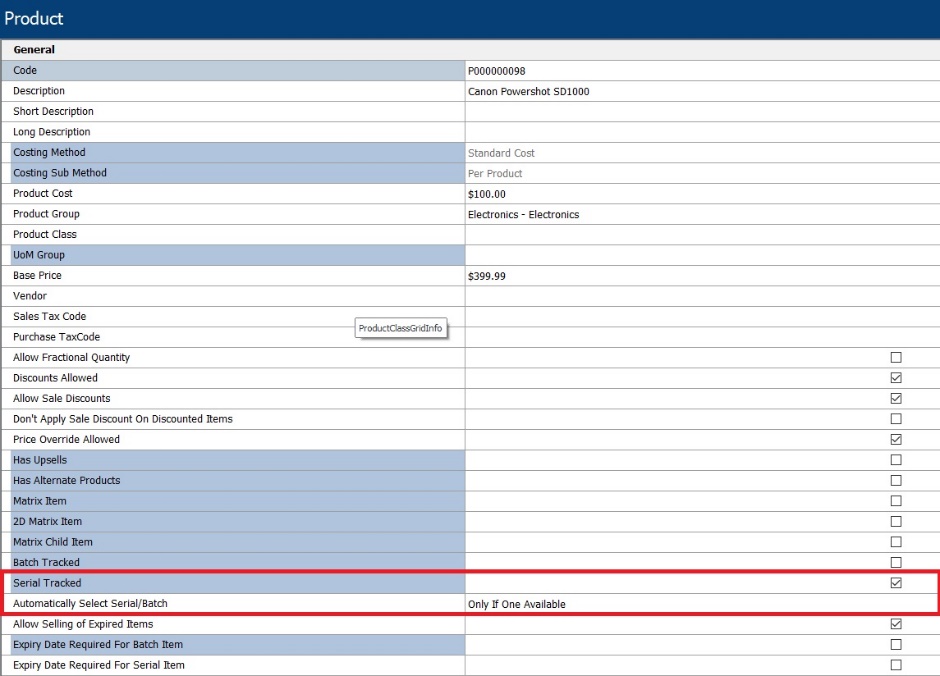Select the Vendor value cell

coord(702,296)
